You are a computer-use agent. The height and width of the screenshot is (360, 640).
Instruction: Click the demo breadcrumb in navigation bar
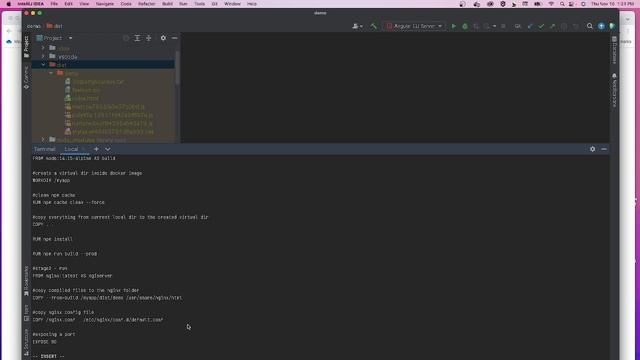(33, 26)
